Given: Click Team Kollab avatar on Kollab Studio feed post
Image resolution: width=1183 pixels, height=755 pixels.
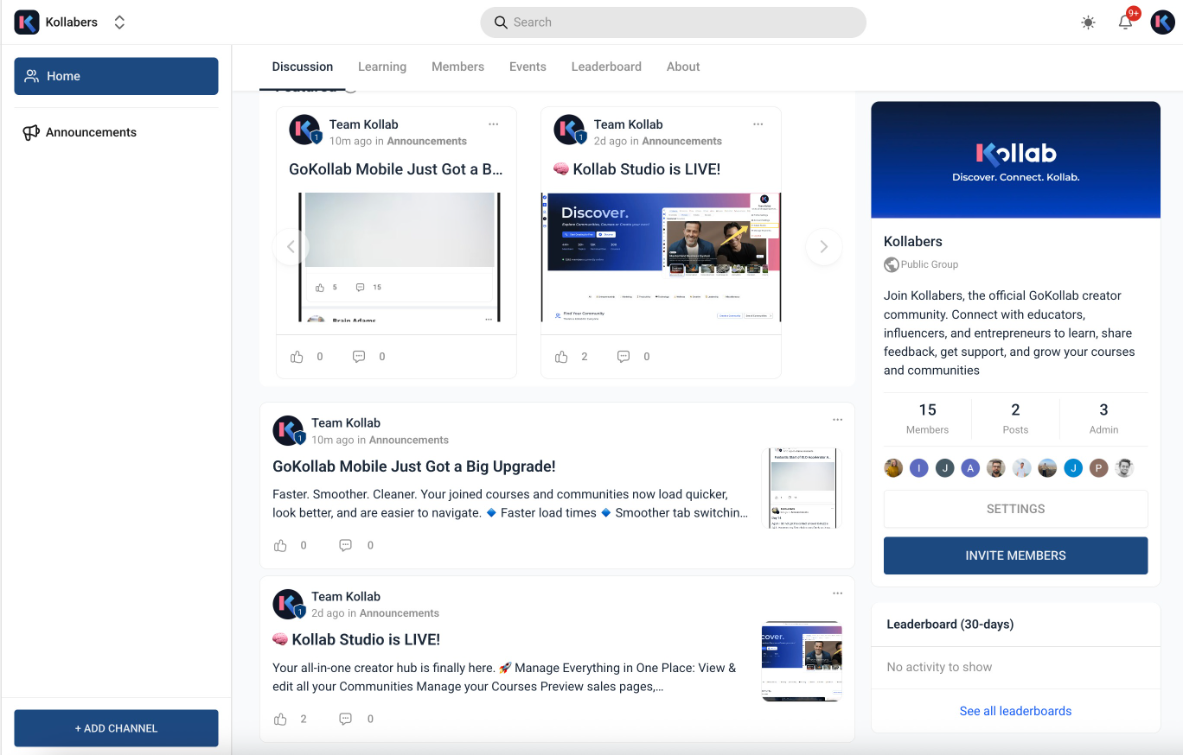Looking at the screenshot, I should point(288,604).
